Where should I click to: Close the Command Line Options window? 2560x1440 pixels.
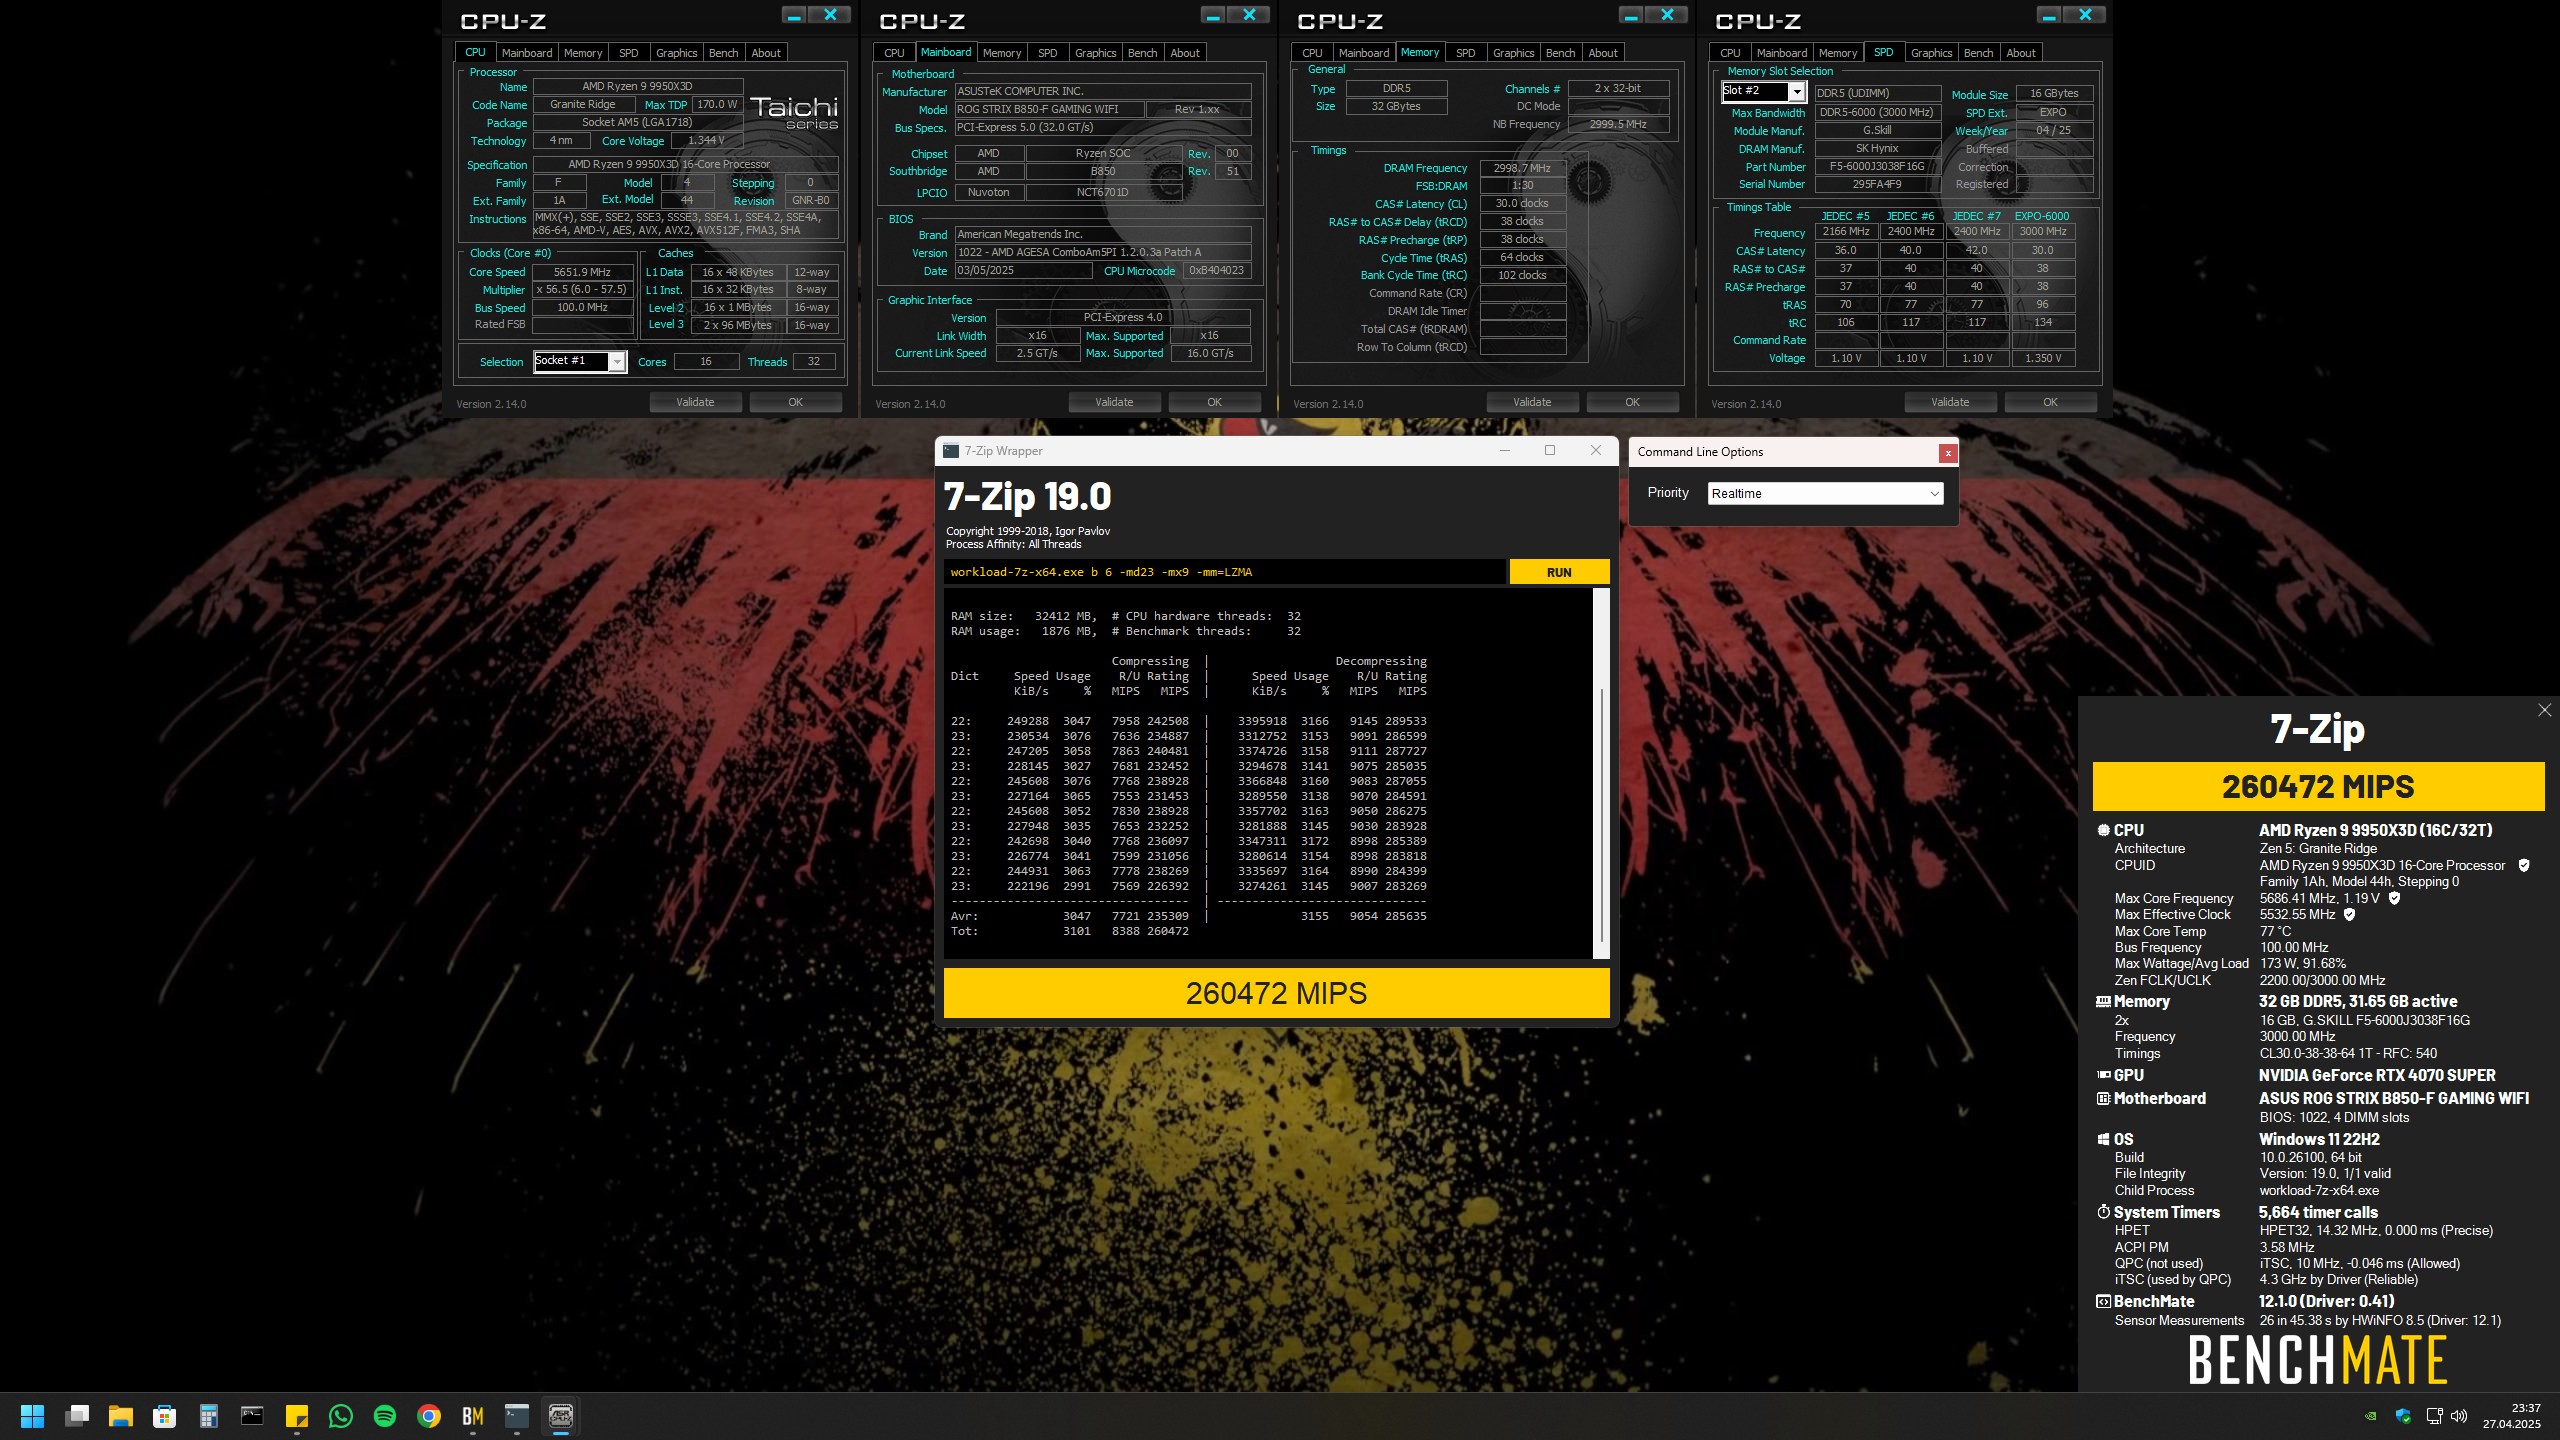click(x=1947, y=453)
